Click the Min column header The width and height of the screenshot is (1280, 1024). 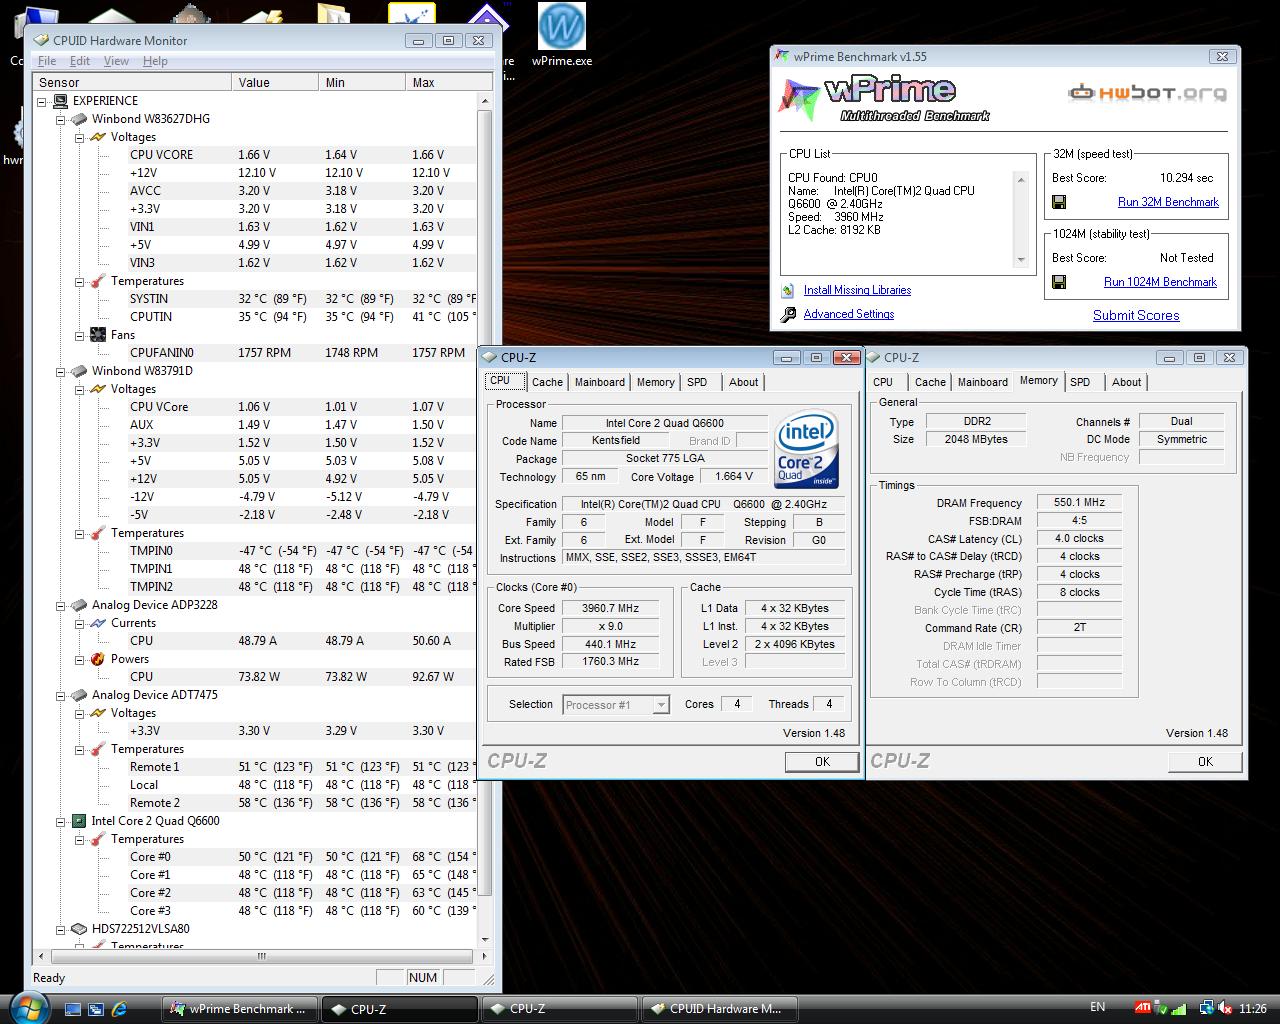pos(362,82)
